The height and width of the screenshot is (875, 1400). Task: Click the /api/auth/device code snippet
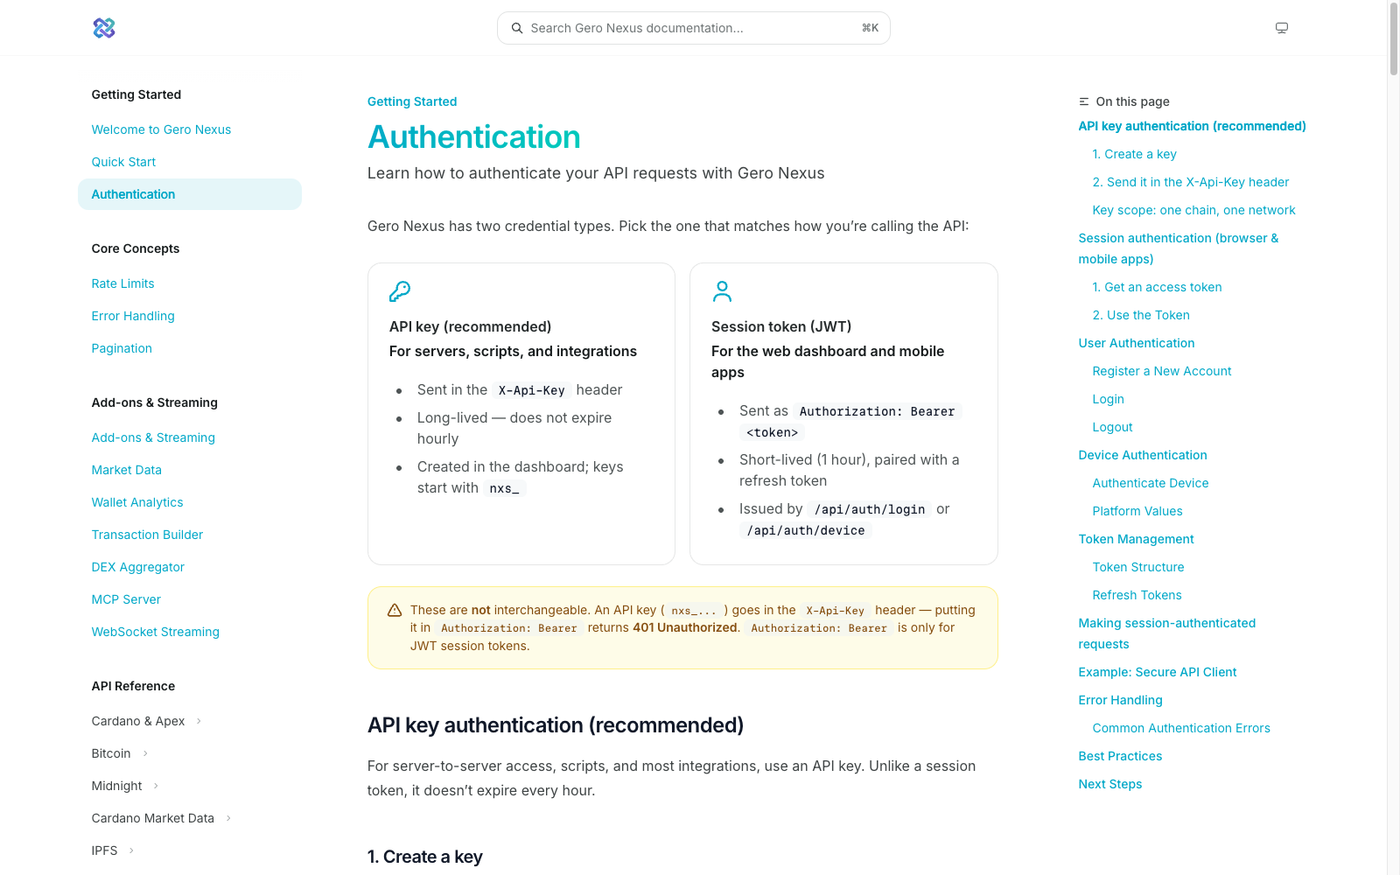(805, 530)
